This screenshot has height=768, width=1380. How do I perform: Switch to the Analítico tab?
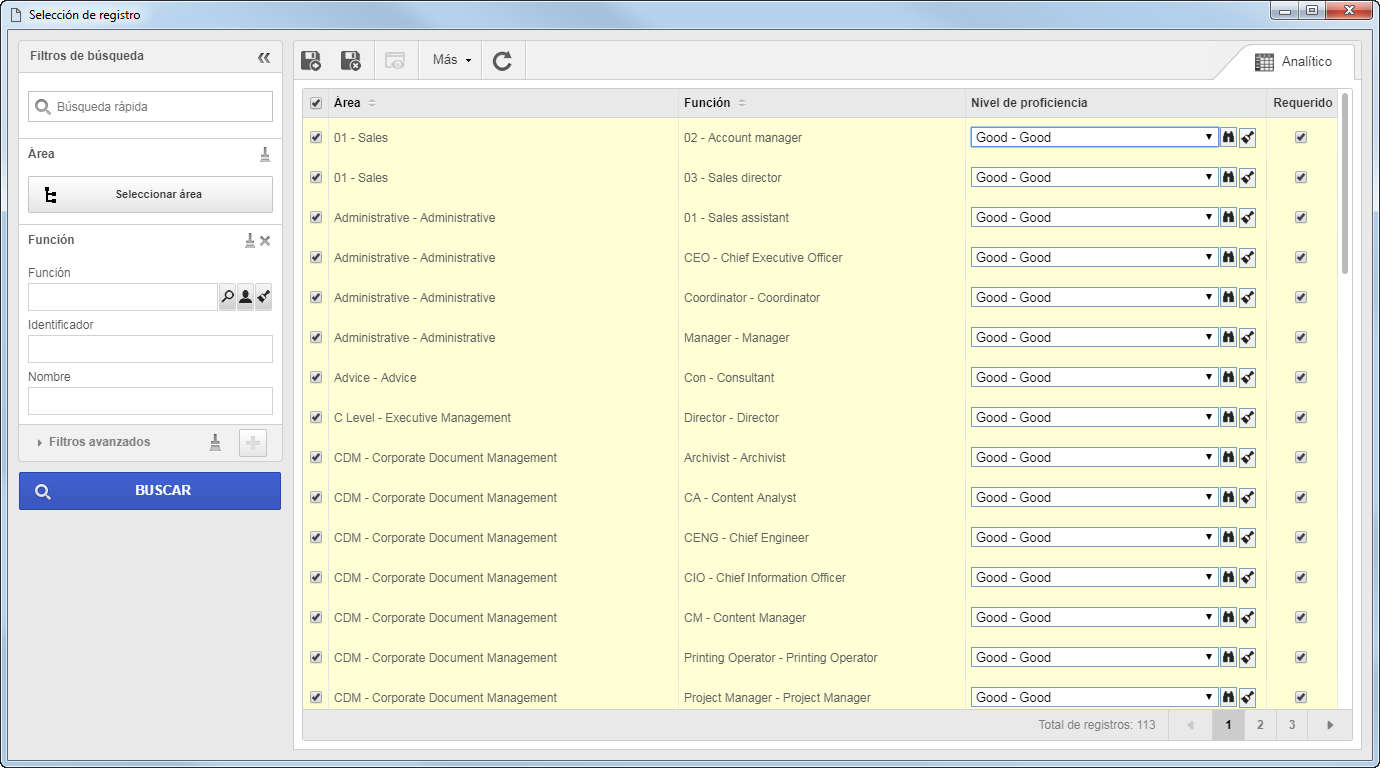tap(1293, 62)
